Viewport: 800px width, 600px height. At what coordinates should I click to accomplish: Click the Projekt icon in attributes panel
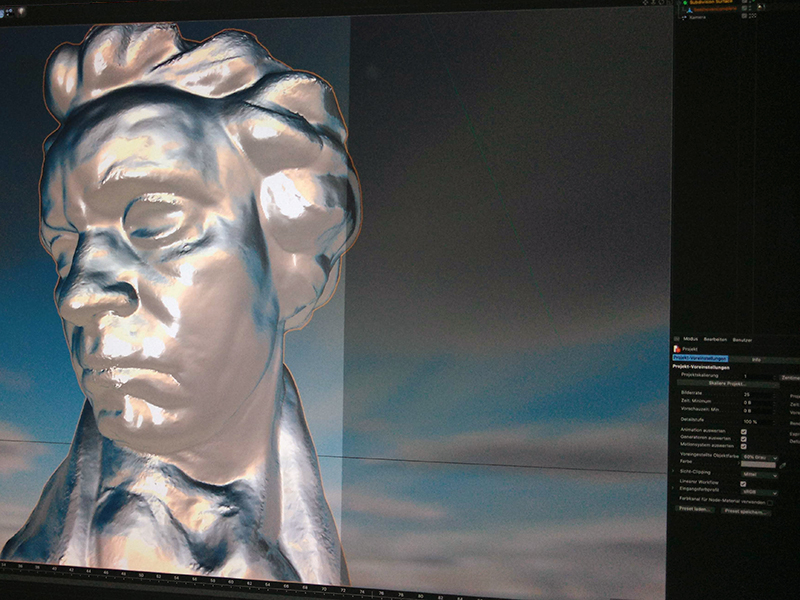click(x=677, y=349)
